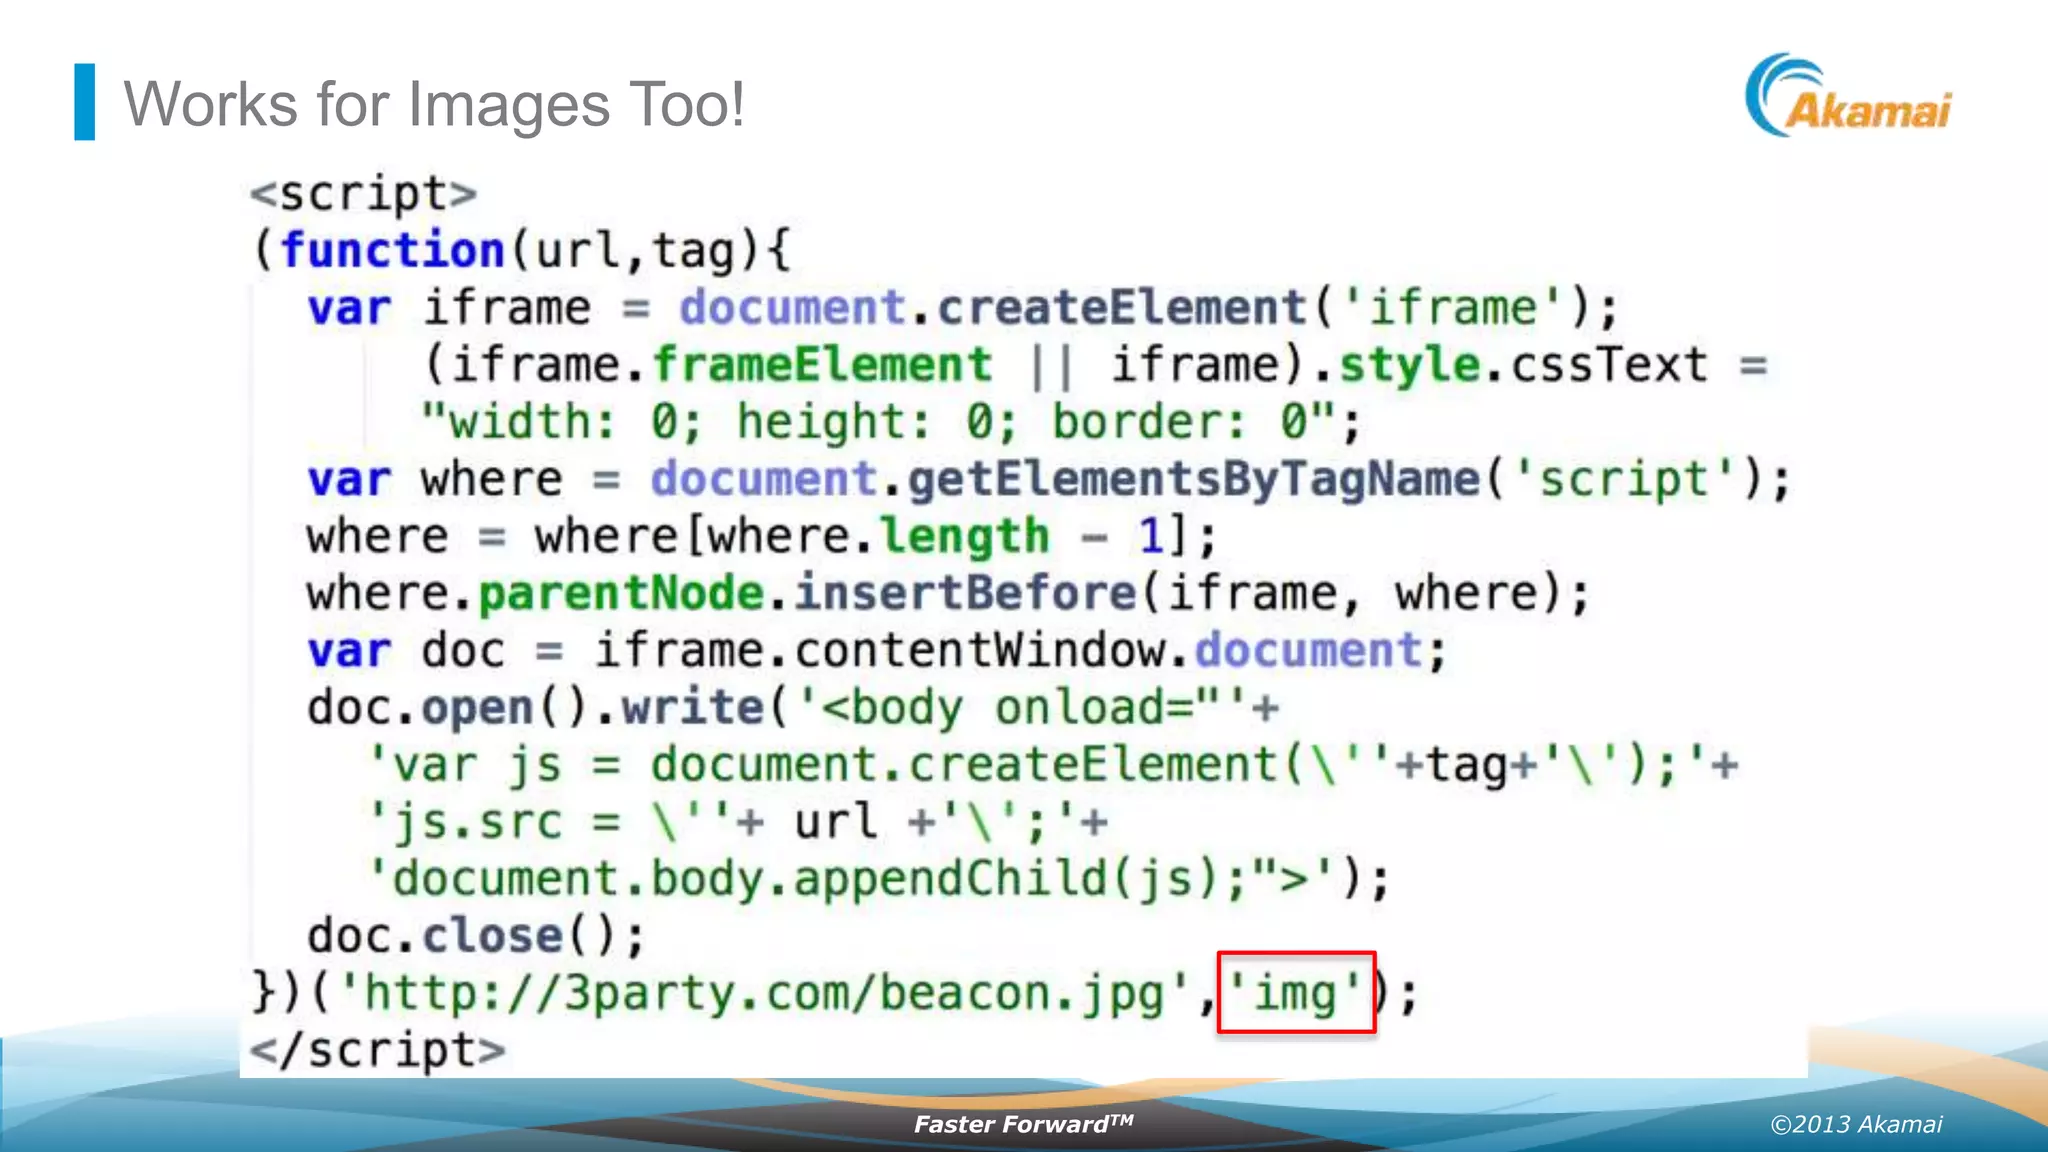Click the 'http://3party.com/beacon.jpg' URL string
This screenshot has height=1152, width=2048.
click(765, 994)
